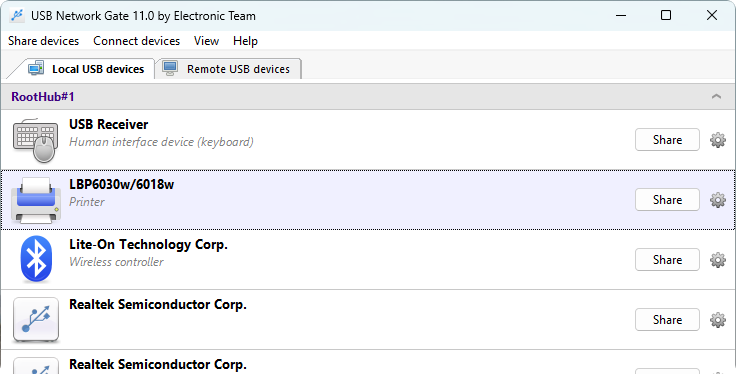Screen dimensions: 736x374
Task: Select the Lite-On Technology Corp. name
Action: (x=148, y=244)
